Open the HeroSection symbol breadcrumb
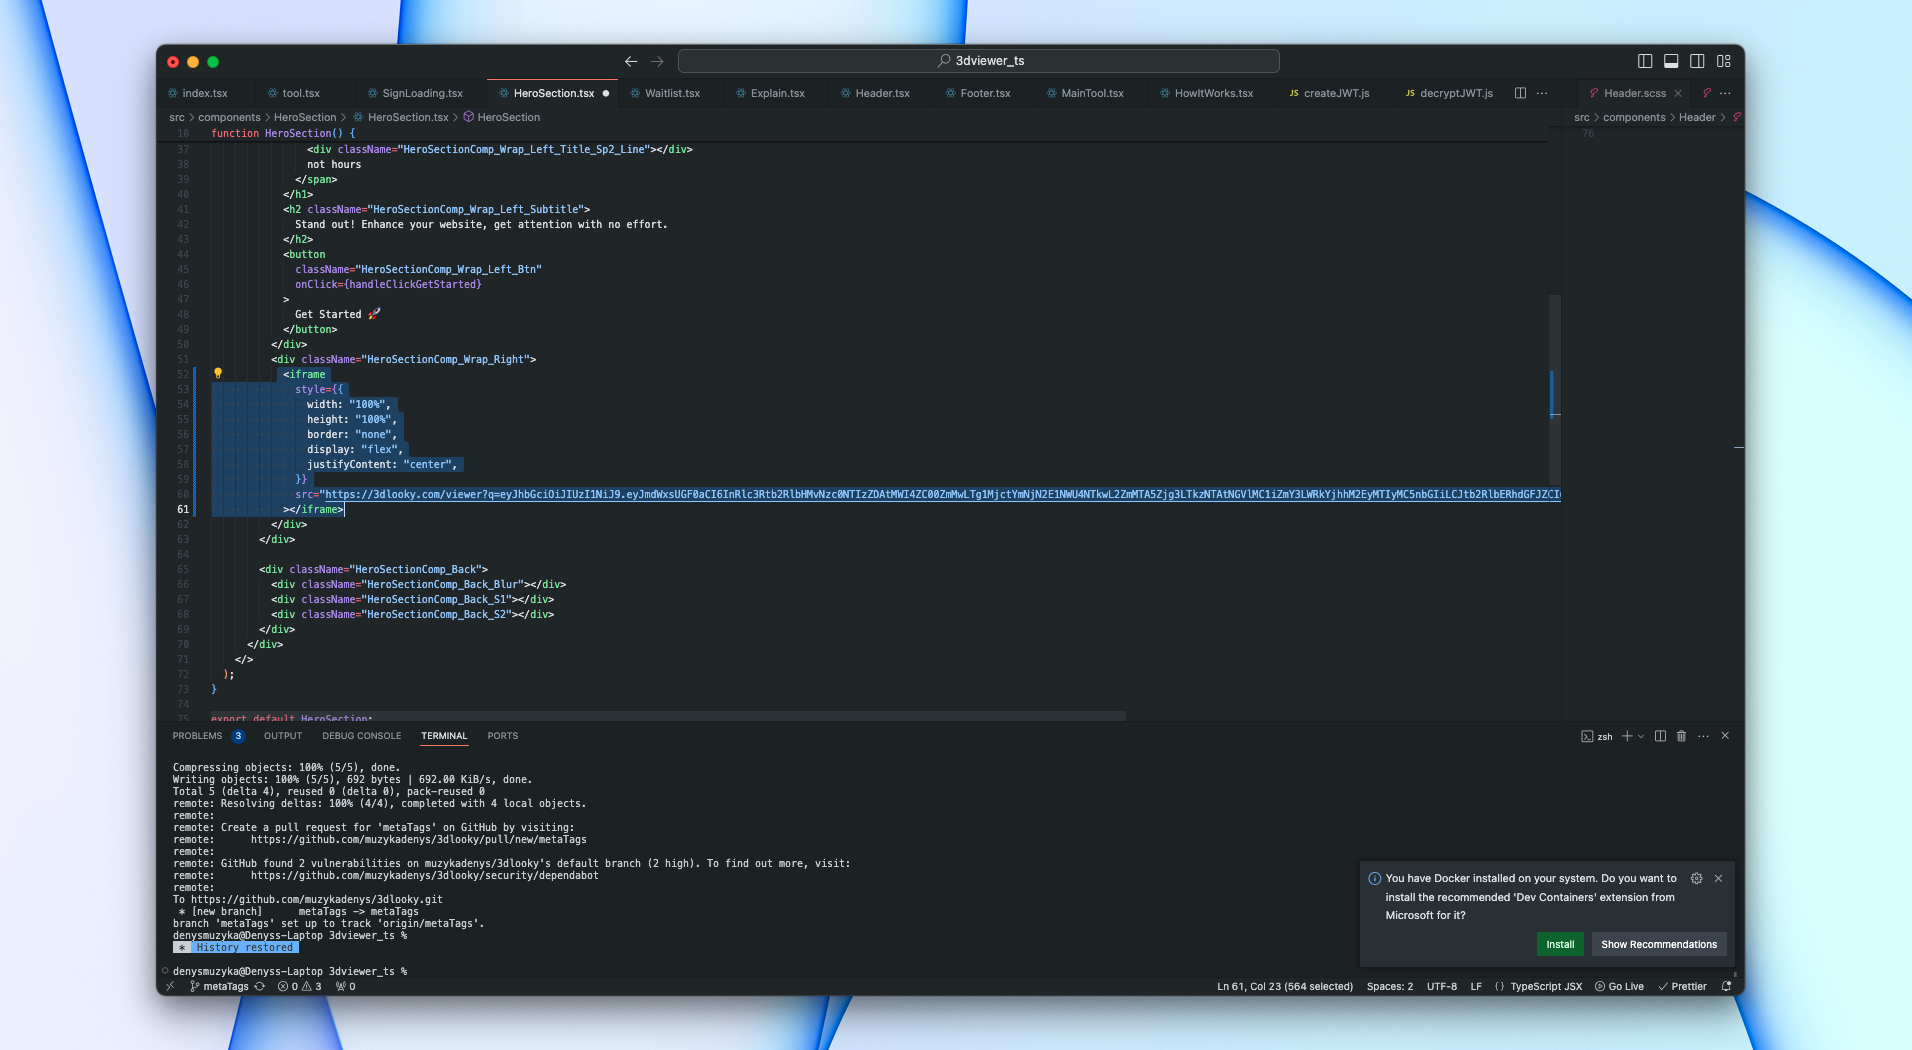This screenshot has height=1050, width=1912. coord(508,117)
